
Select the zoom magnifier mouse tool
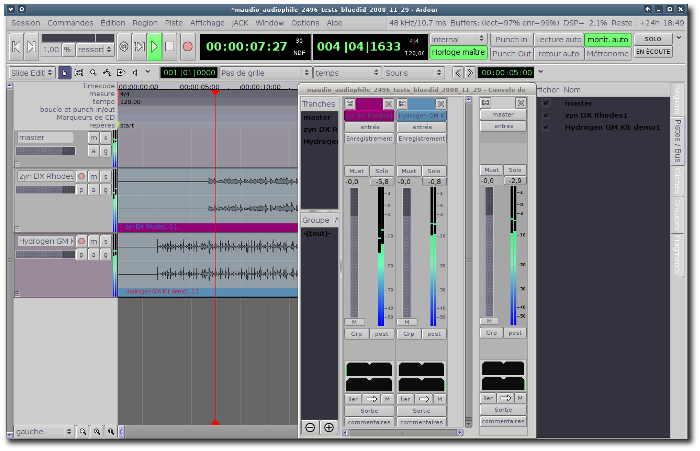click(x=93, y=73)
